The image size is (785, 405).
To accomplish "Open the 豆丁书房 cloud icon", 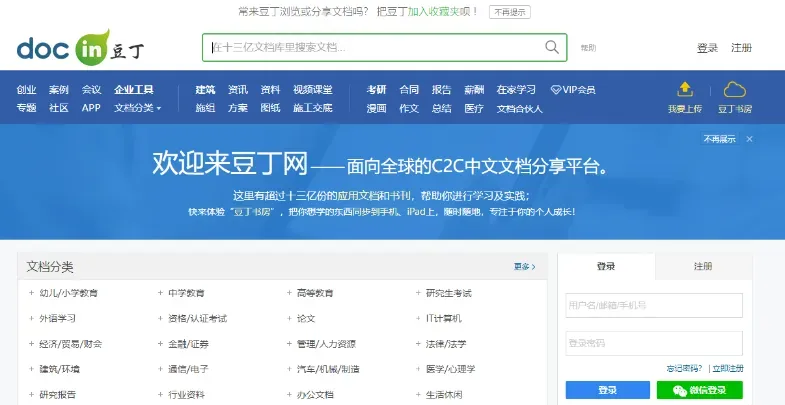I will coord(734,90).
